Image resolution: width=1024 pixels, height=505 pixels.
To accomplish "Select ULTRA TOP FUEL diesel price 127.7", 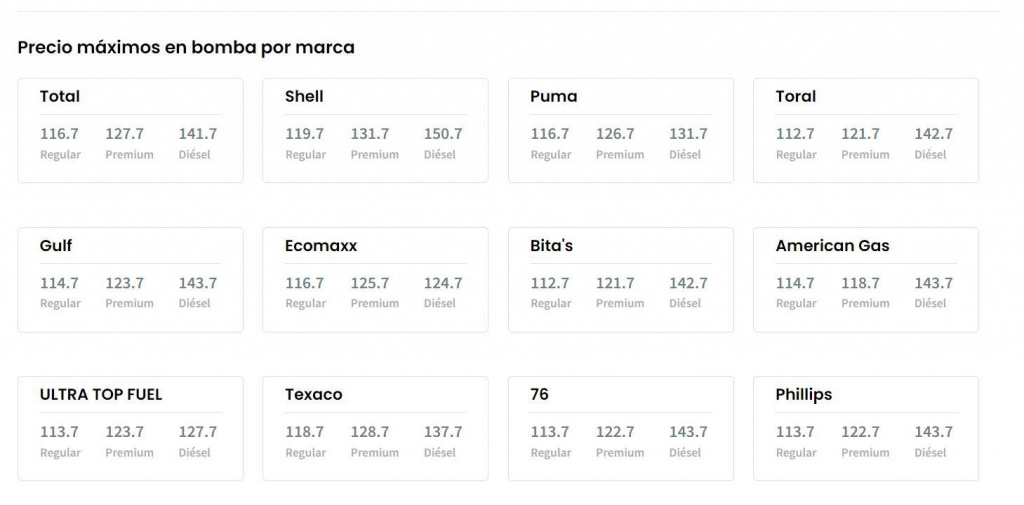I will (198, 432).
